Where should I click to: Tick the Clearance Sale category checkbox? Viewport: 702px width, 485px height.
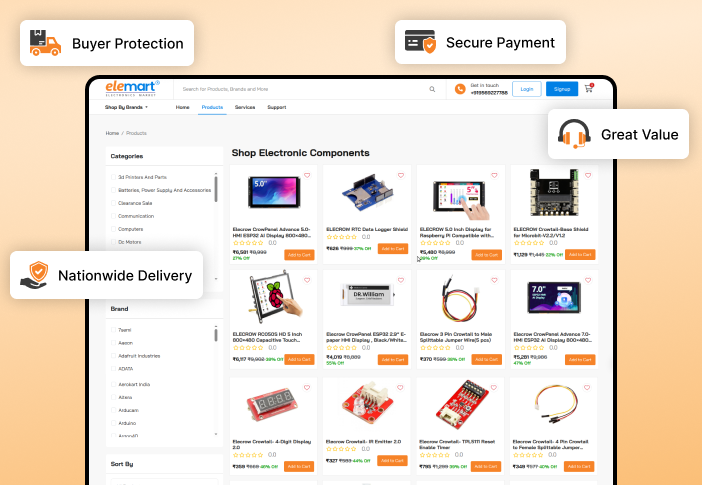[113, 203]
